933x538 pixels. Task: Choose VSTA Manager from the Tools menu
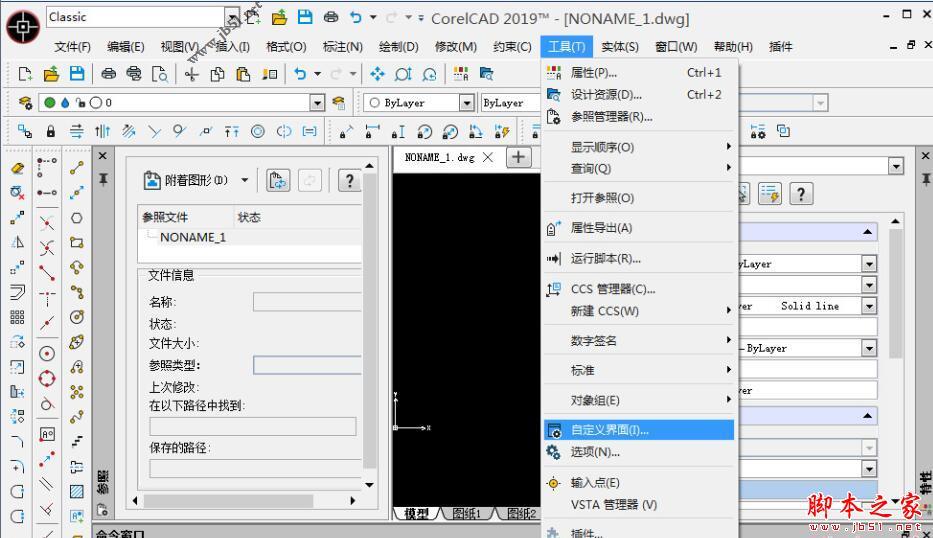638,505
